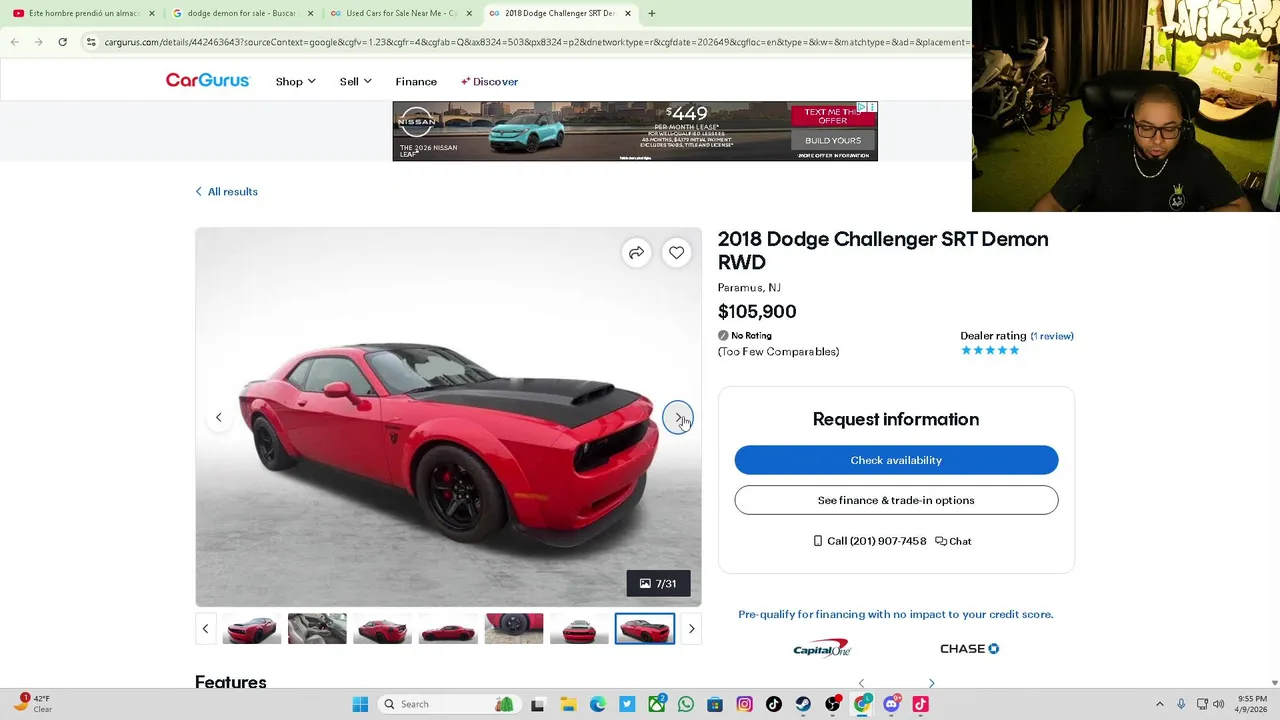Open Xbox app from the taskbar
Viewport: 1280px width, 720px height.
(656, 704)
